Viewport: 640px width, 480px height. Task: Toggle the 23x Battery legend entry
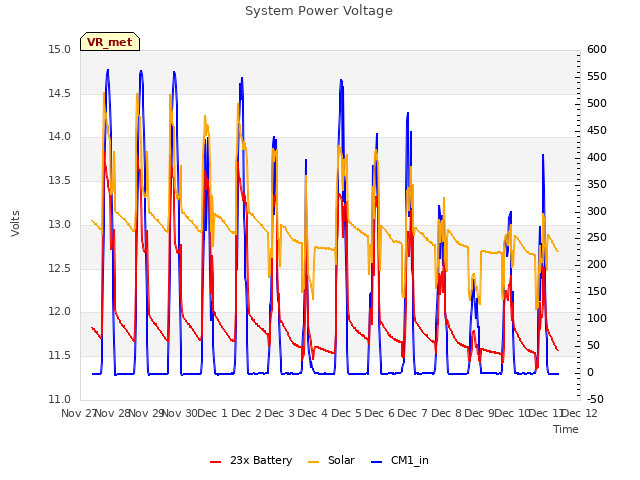pos(251,460)
